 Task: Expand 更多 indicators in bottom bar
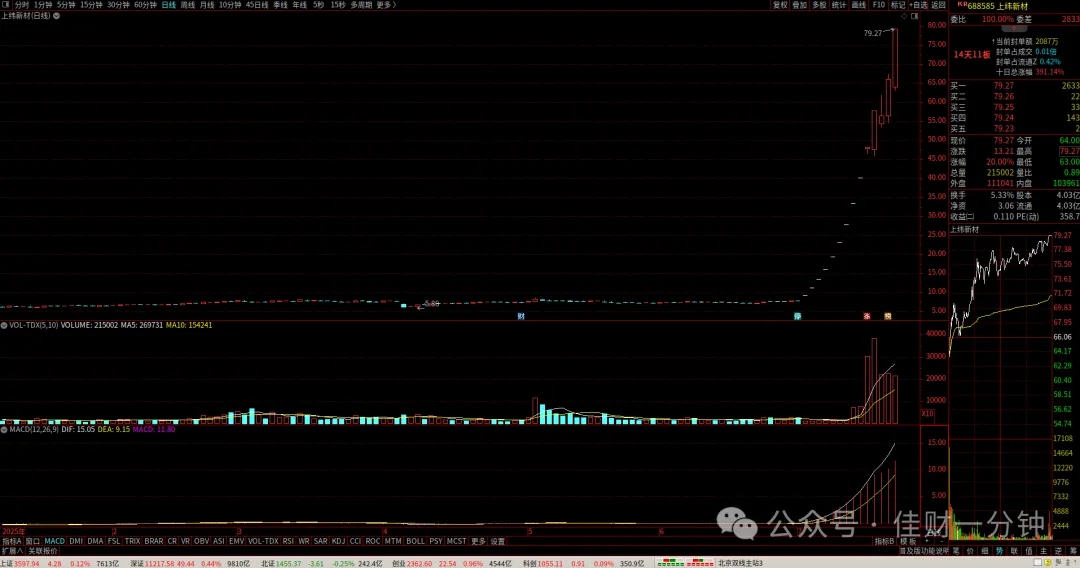pyautogui.click(x=478, y=541)
